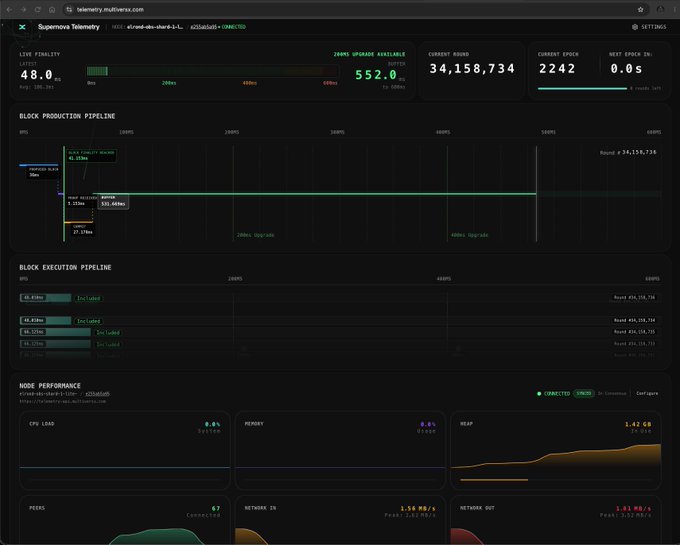
Task: Open the telemetry API URL link
Action: tap(62, 401)
